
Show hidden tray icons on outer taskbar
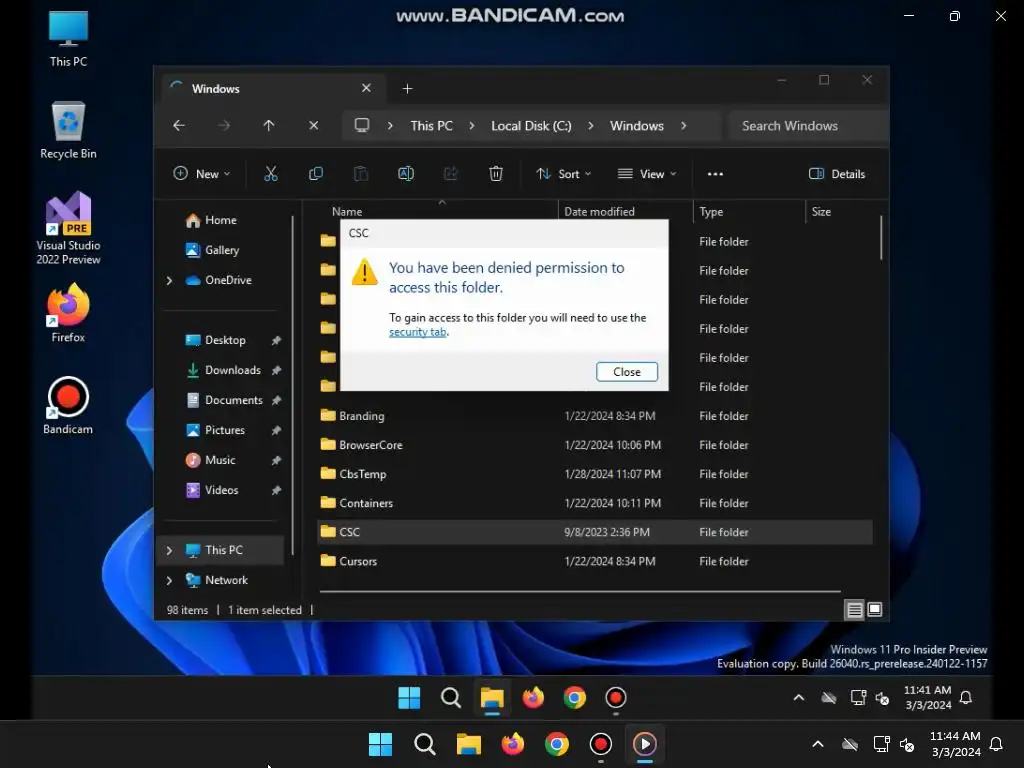tap(818, 744)
